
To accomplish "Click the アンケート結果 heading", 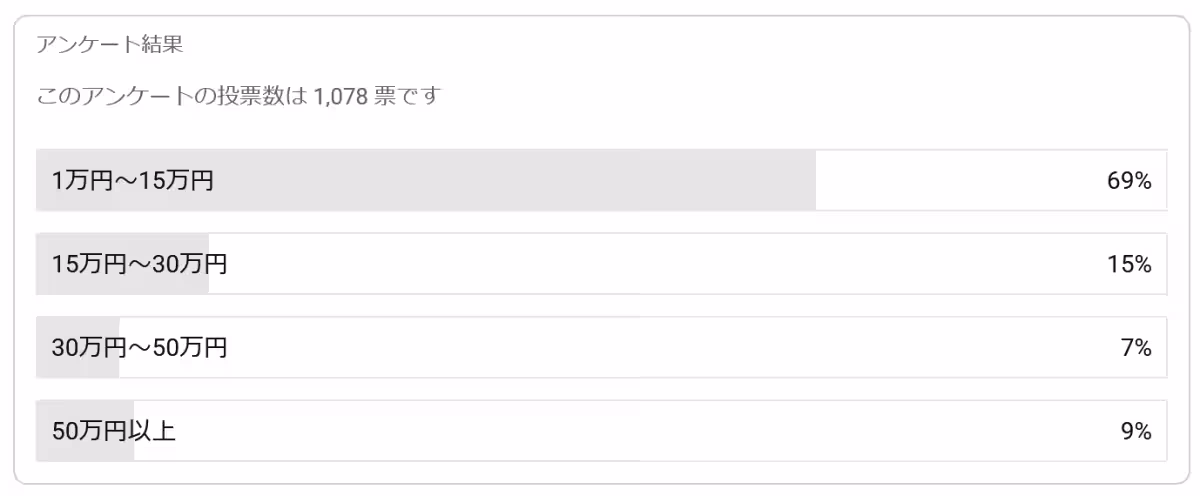I will click(109, 45).
